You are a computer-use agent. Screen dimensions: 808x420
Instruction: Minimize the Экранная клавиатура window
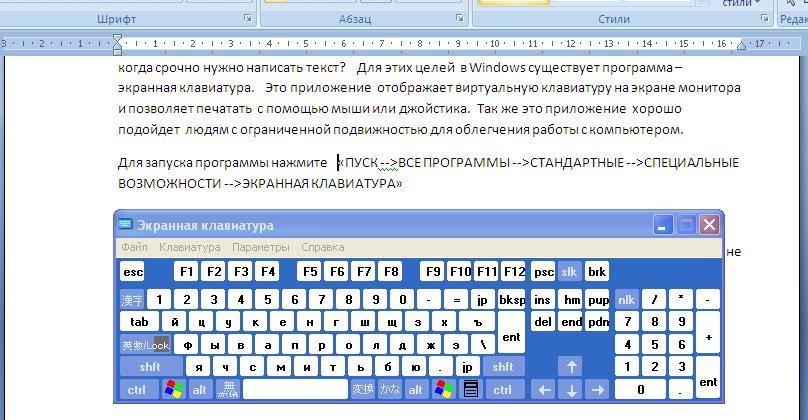tap(663, 225)
